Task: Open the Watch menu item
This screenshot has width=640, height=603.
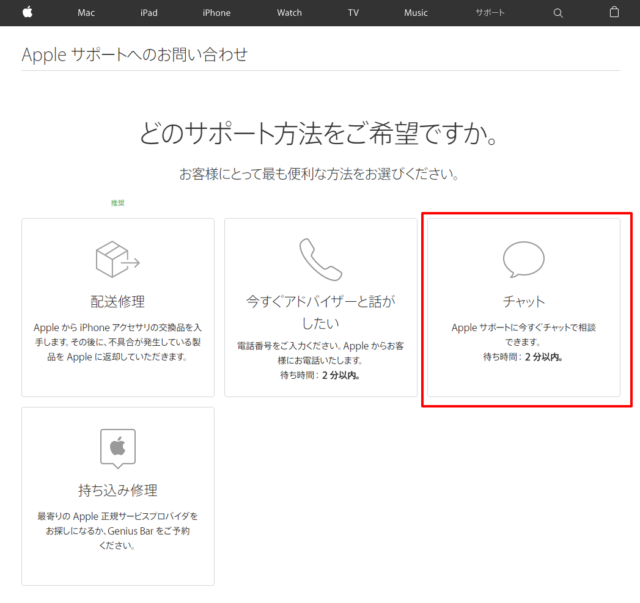Action: pyautogui.click(x=289, y=13)
